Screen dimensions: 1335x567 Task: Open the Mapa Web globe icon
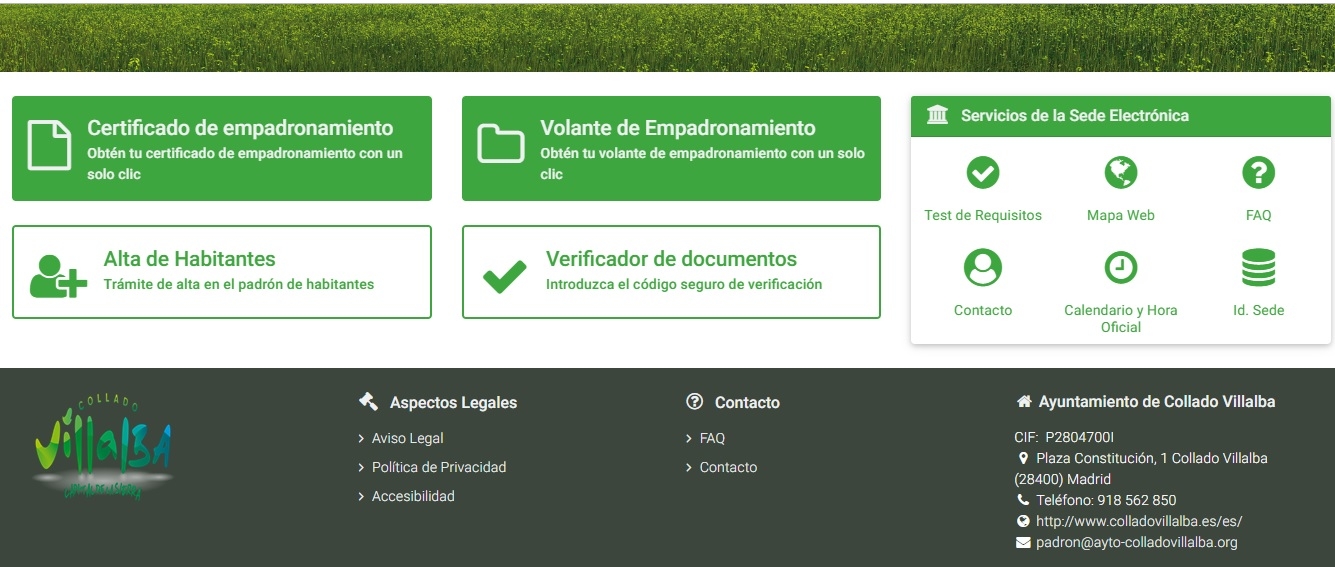(1120, 173)
